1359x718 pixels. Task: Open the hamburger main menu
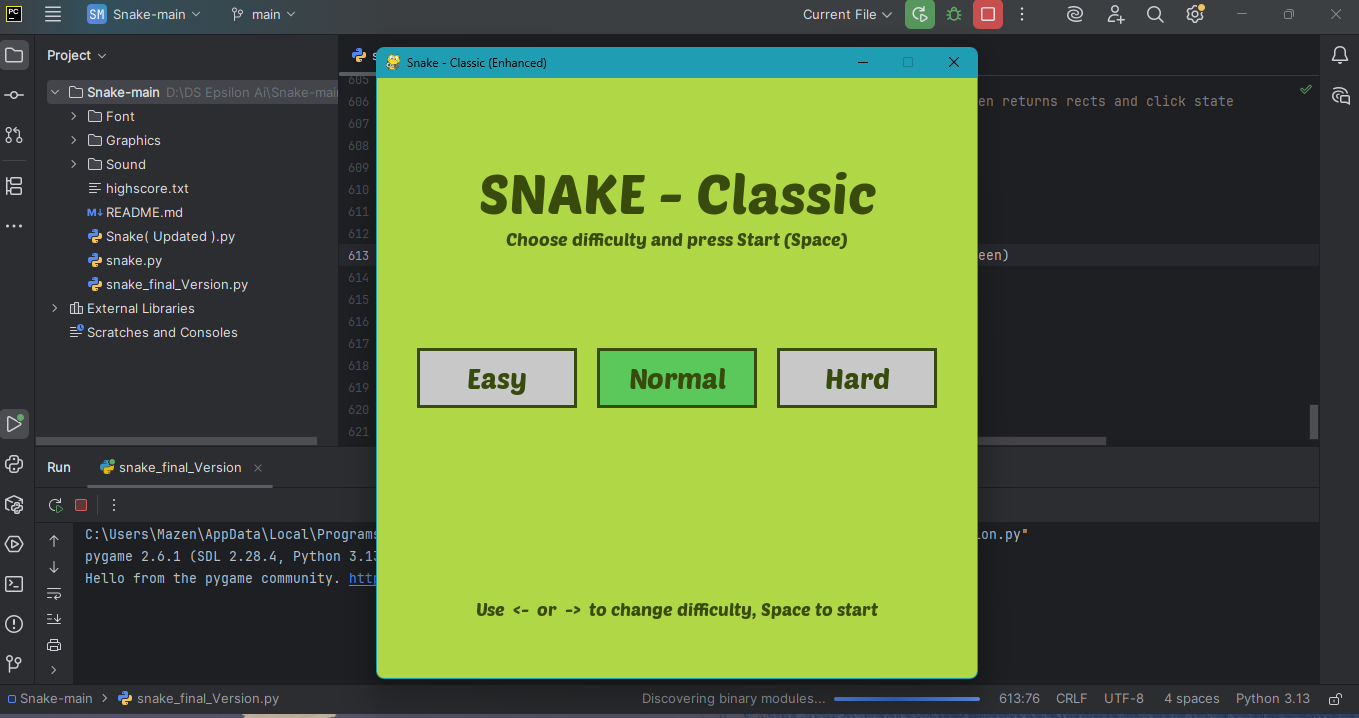pos(53,14)
